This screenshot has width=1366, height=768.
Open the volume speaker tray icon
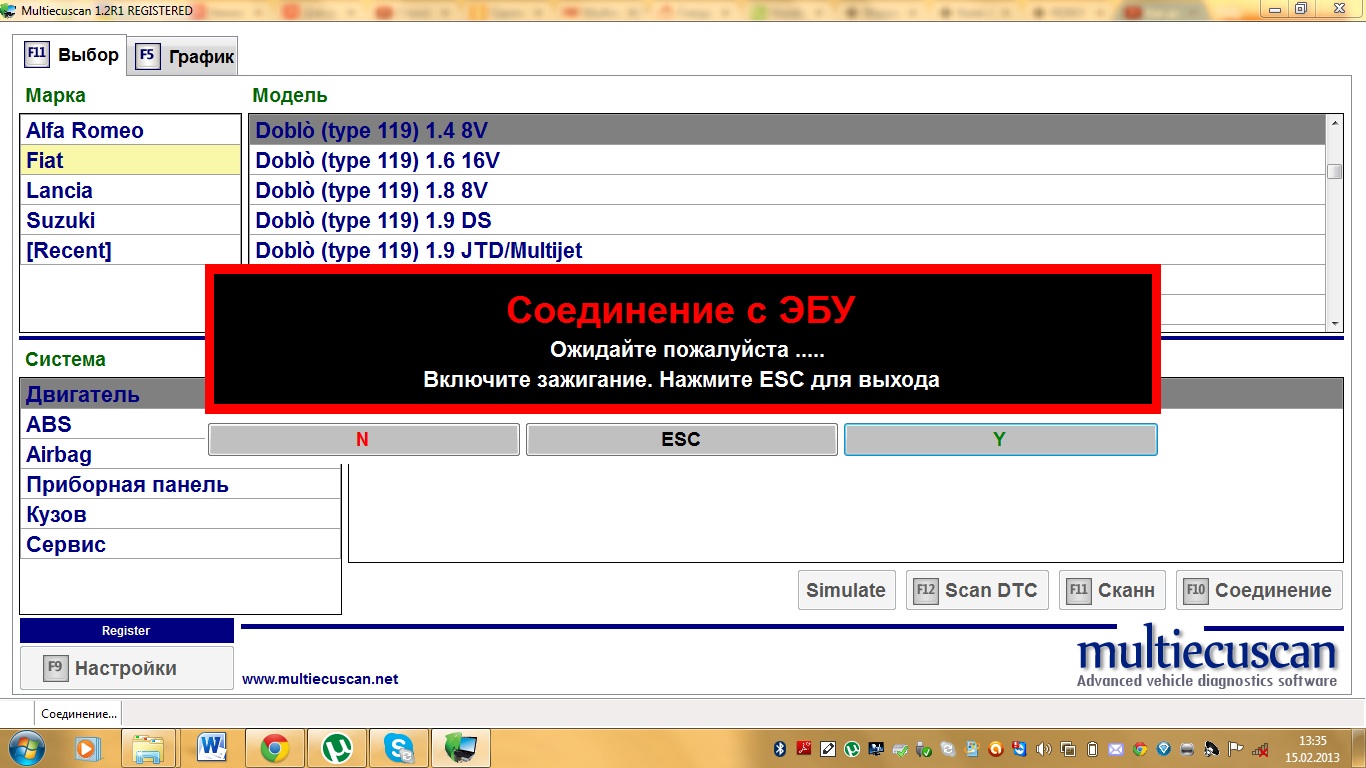coord(1044,748)
